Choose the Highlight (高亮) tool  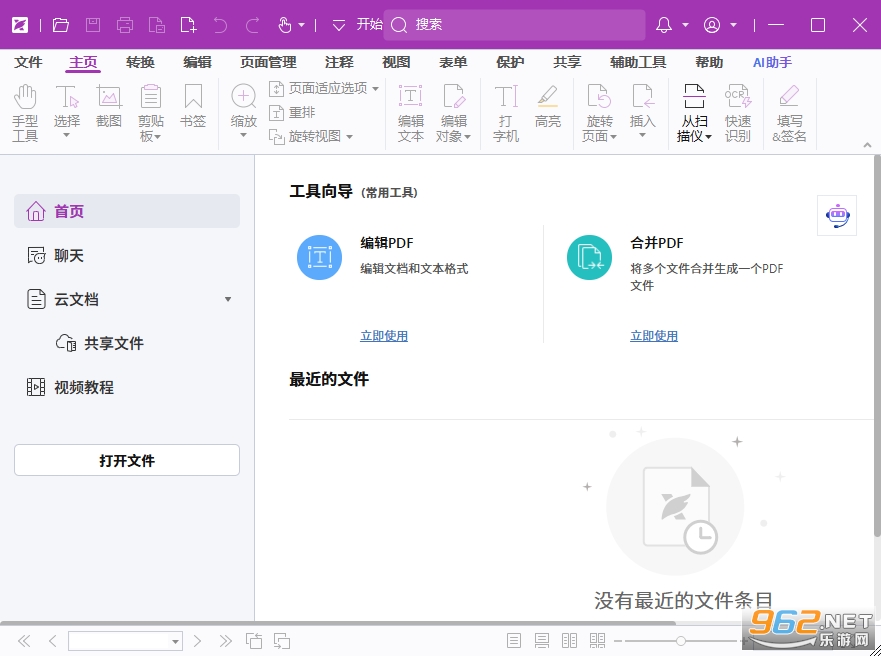548,106
